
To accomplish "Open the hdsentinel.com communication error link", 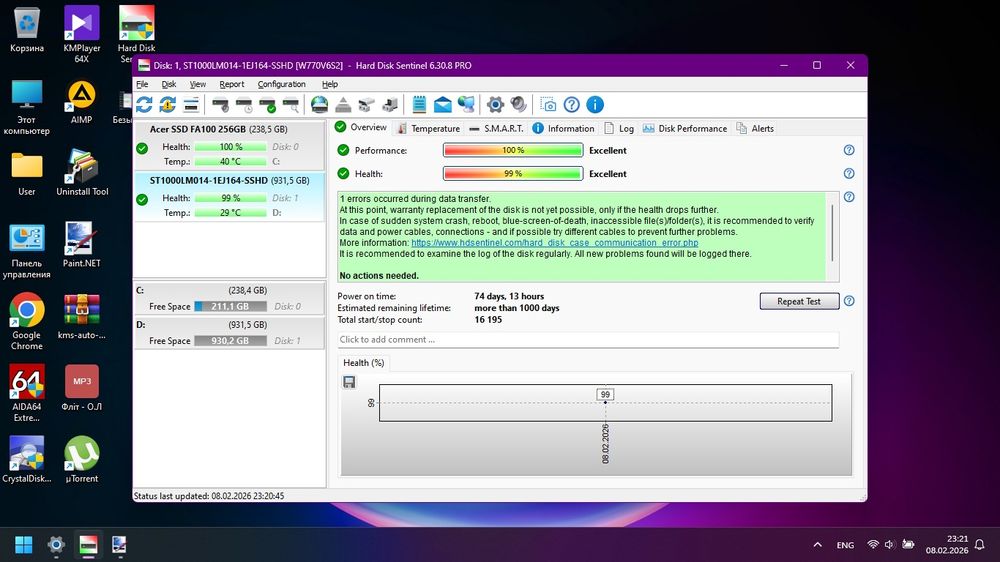I will click(x=554, y=243).
